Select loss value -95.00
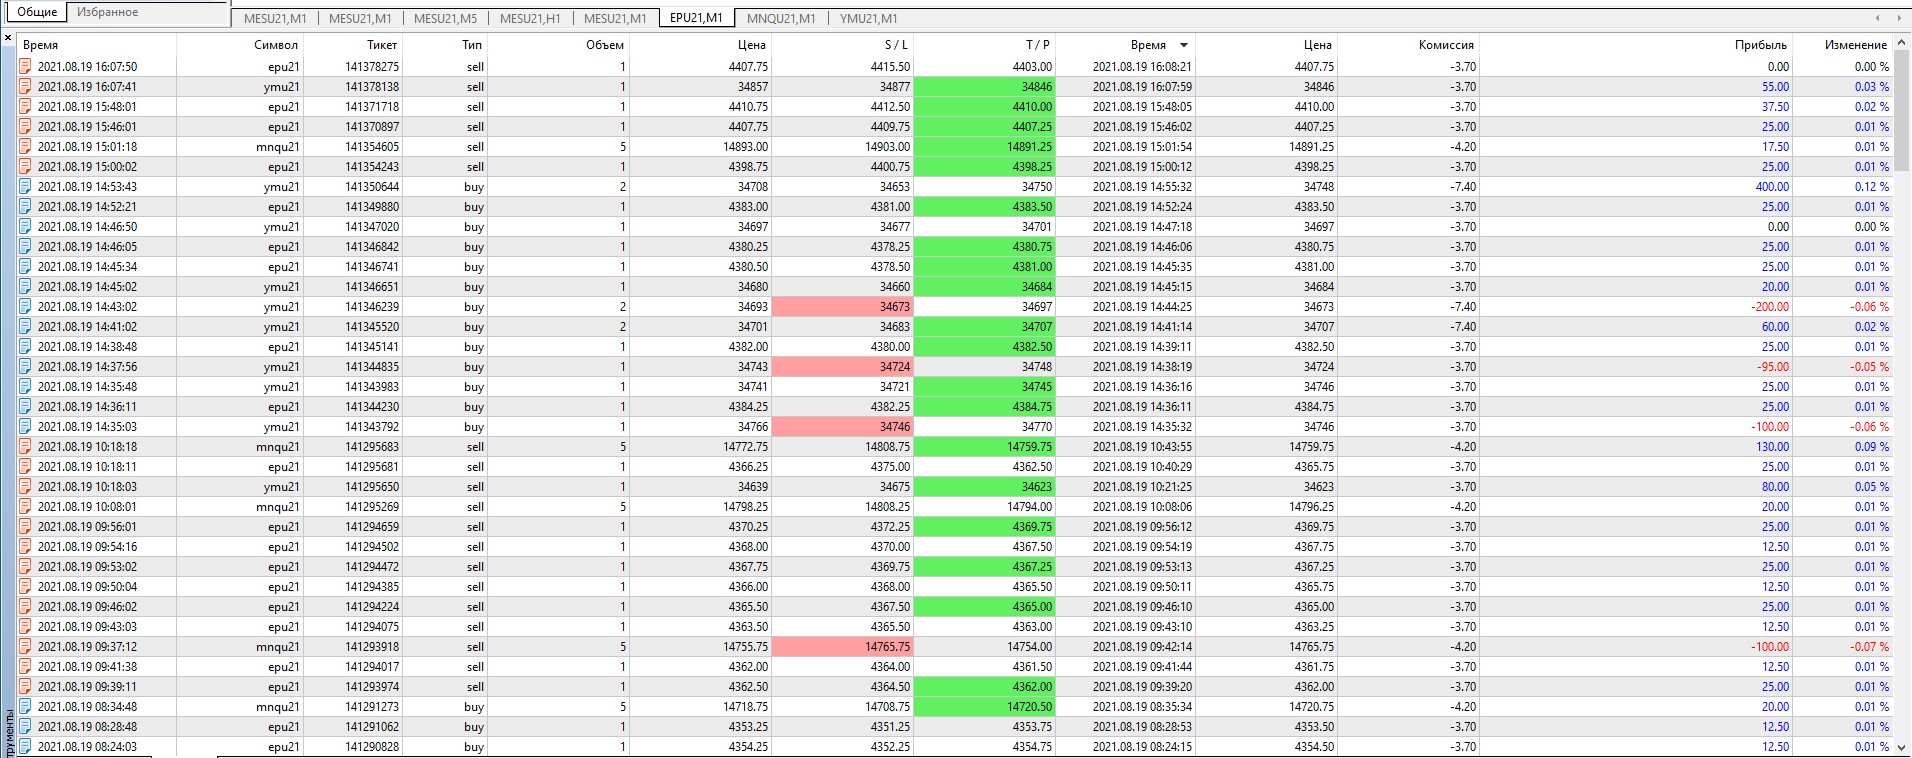 click(x=1773, y=367)
